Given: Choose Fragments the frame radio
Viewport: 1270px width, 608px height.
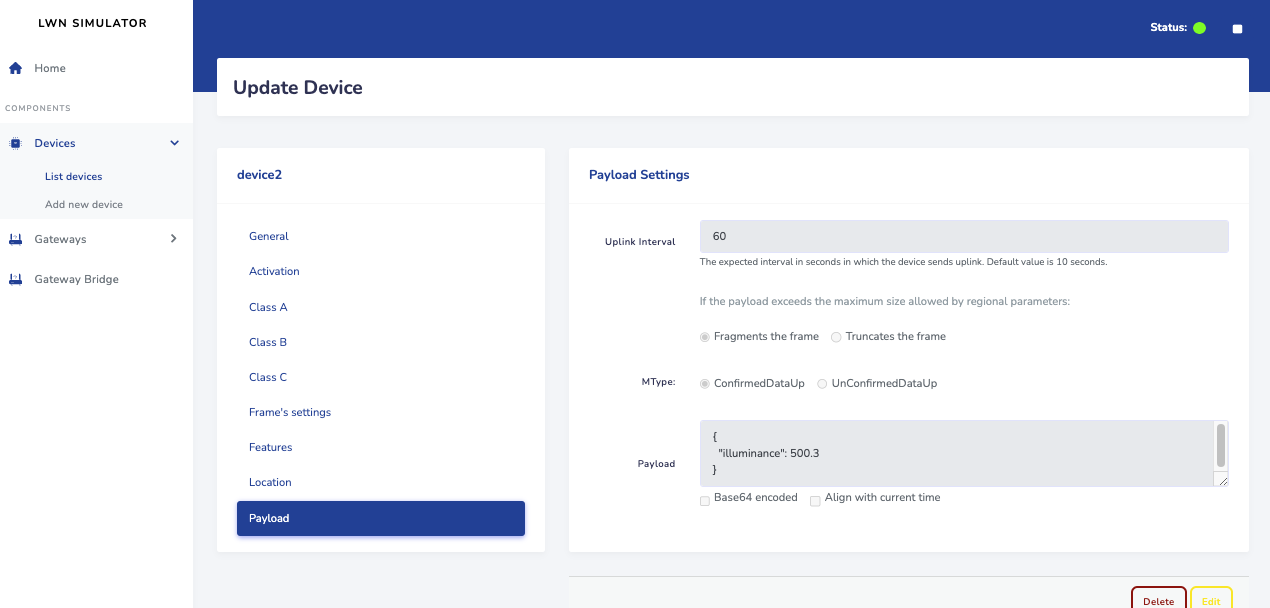Looking at the screenshot, I should [x=705, y=337].
